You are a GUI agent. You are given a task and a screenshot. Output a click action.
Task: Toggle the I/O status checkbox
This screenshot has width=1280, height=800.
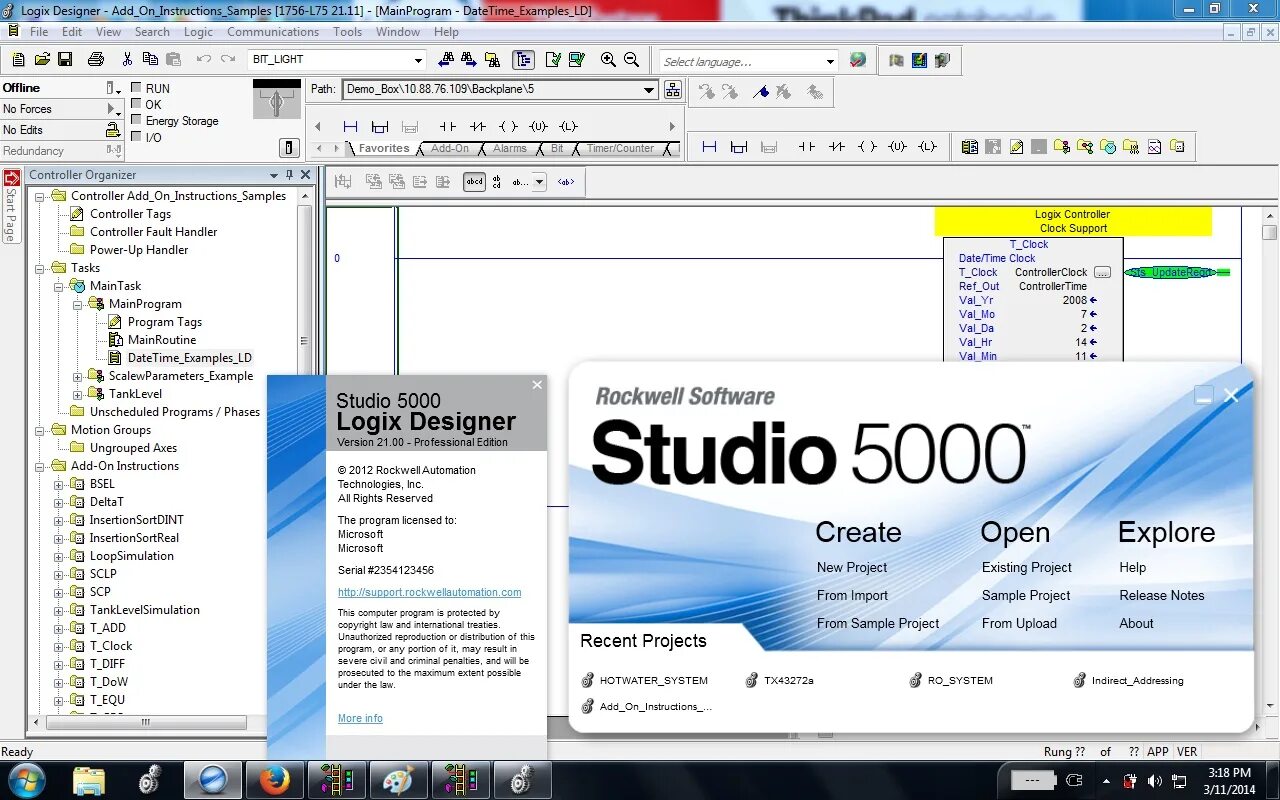[136, 137]
